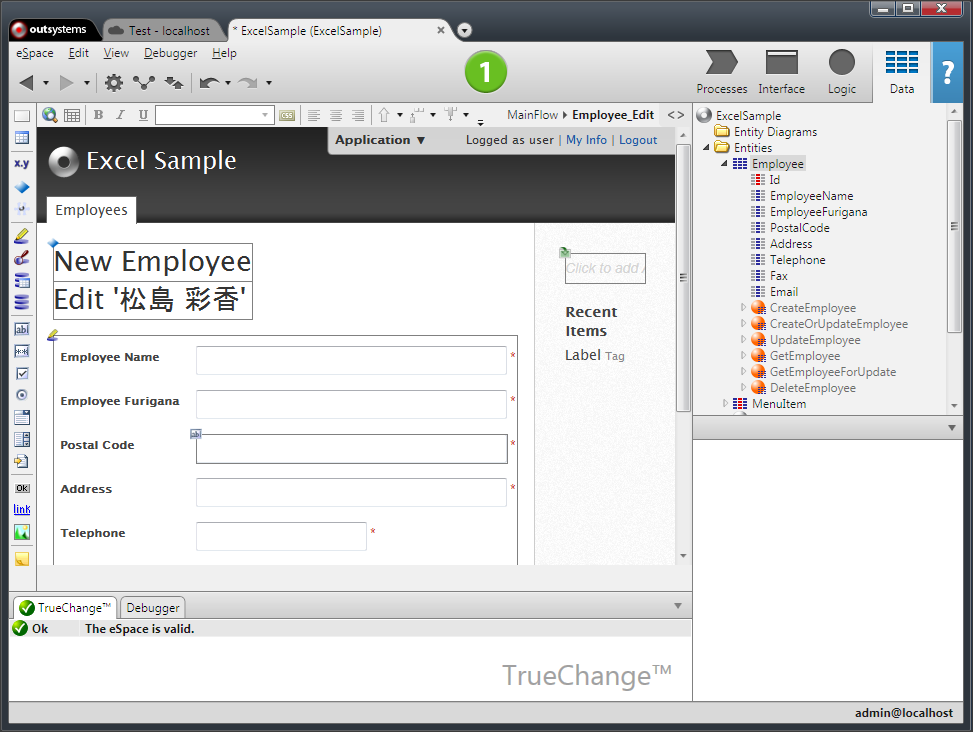Switch to the Data layer
This screenshot has width=973, height=732.
click(x=902, y=72)
